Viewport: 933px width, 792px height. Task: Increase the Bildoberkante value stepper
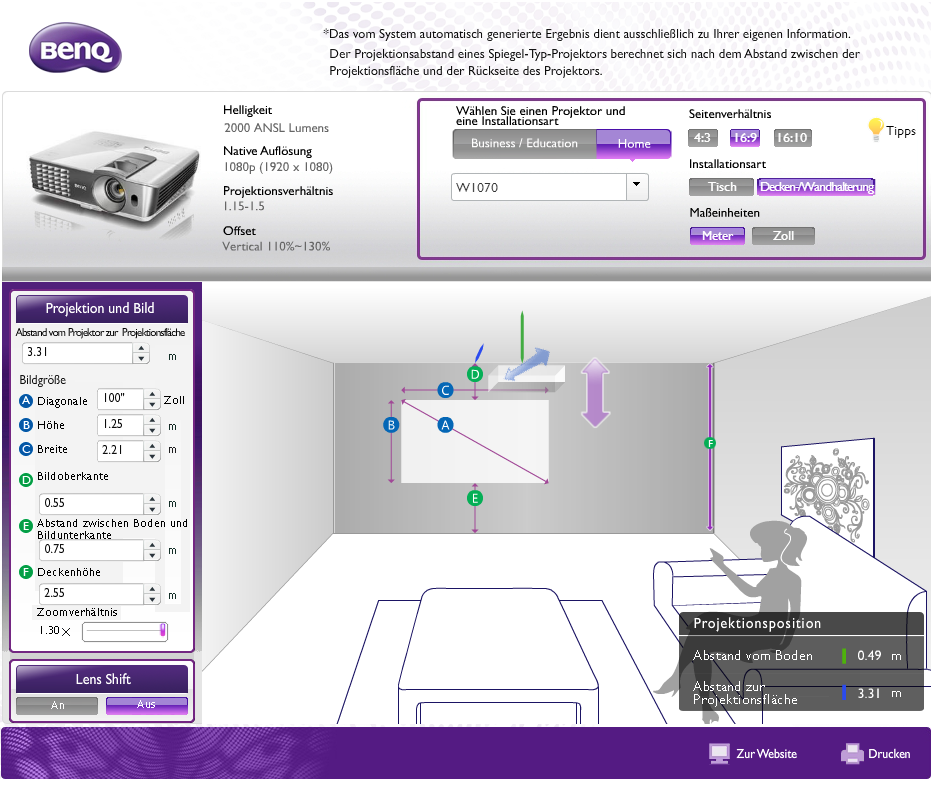pos(152,498)
